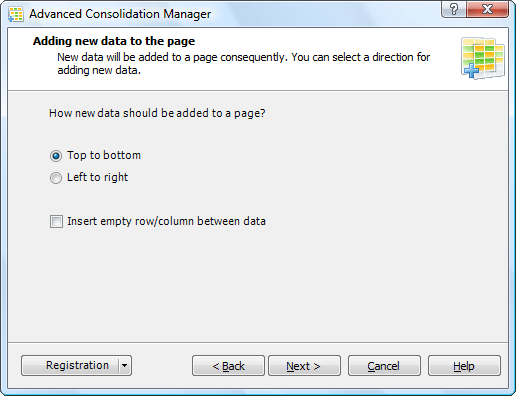
Task: Open Help using the bottom Help button
Action: click(x=464, y=366)
